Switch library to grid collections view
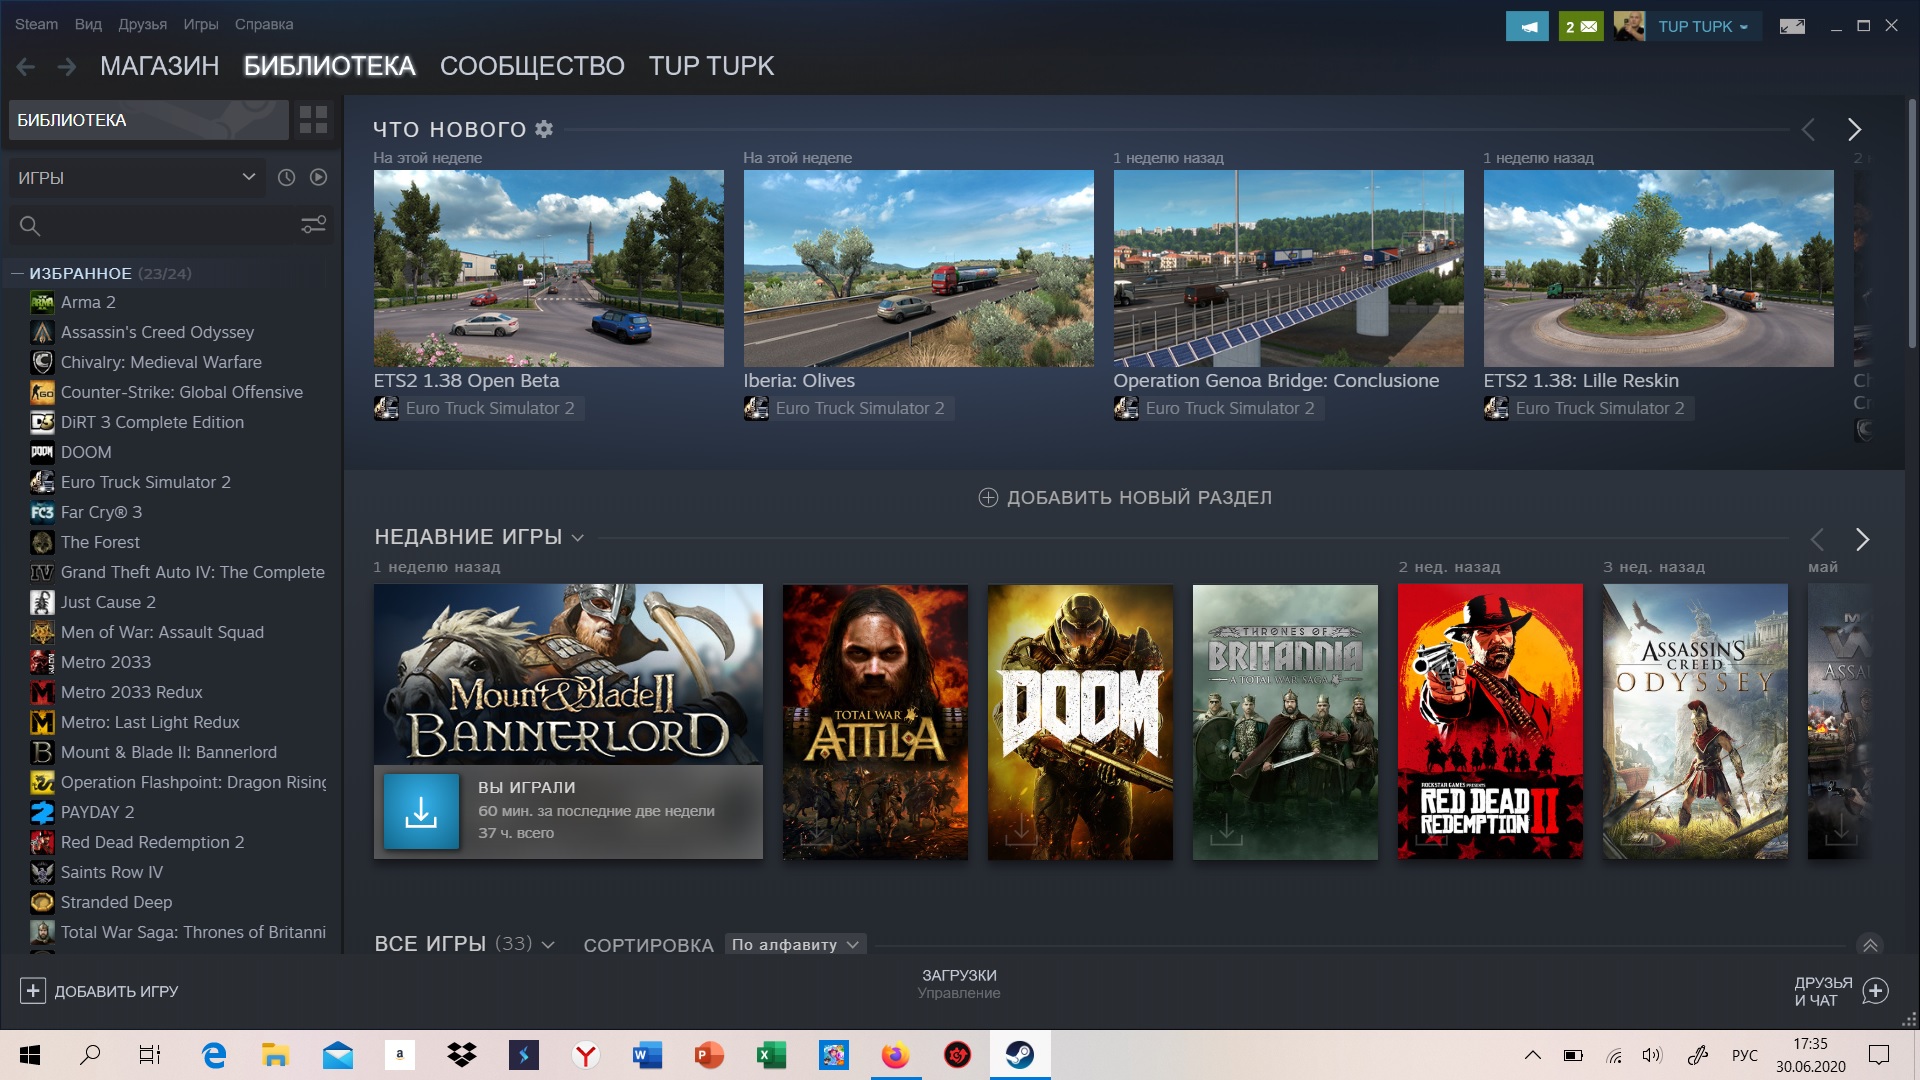 click(x=313, y=120)
